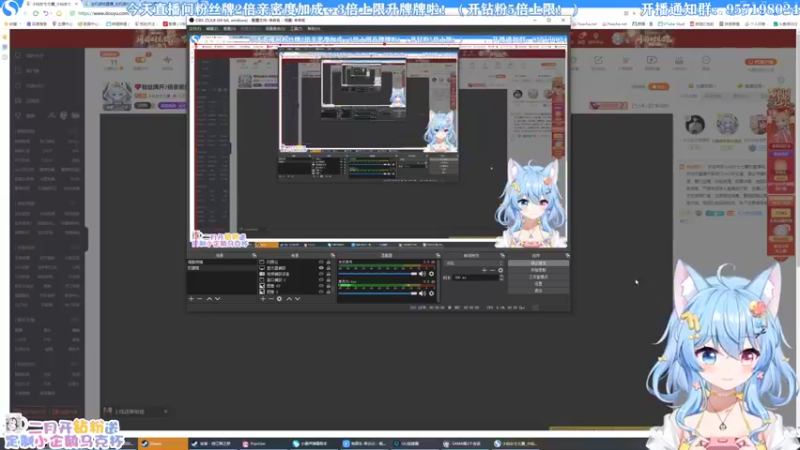Open browser home page icon
Viewport: 800px width, 450px height.
point(59,13)
